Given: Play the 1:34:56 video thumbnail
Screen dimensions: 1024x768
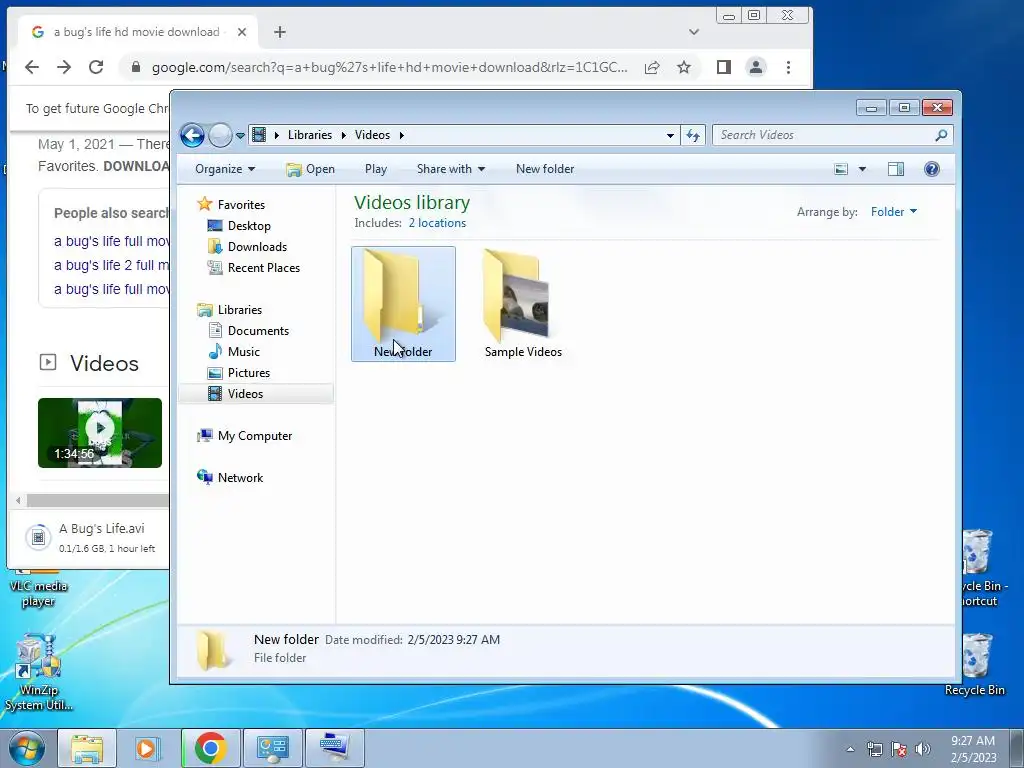Looking at the screenshot, I should pyautogui.click(x=100, y=432).
